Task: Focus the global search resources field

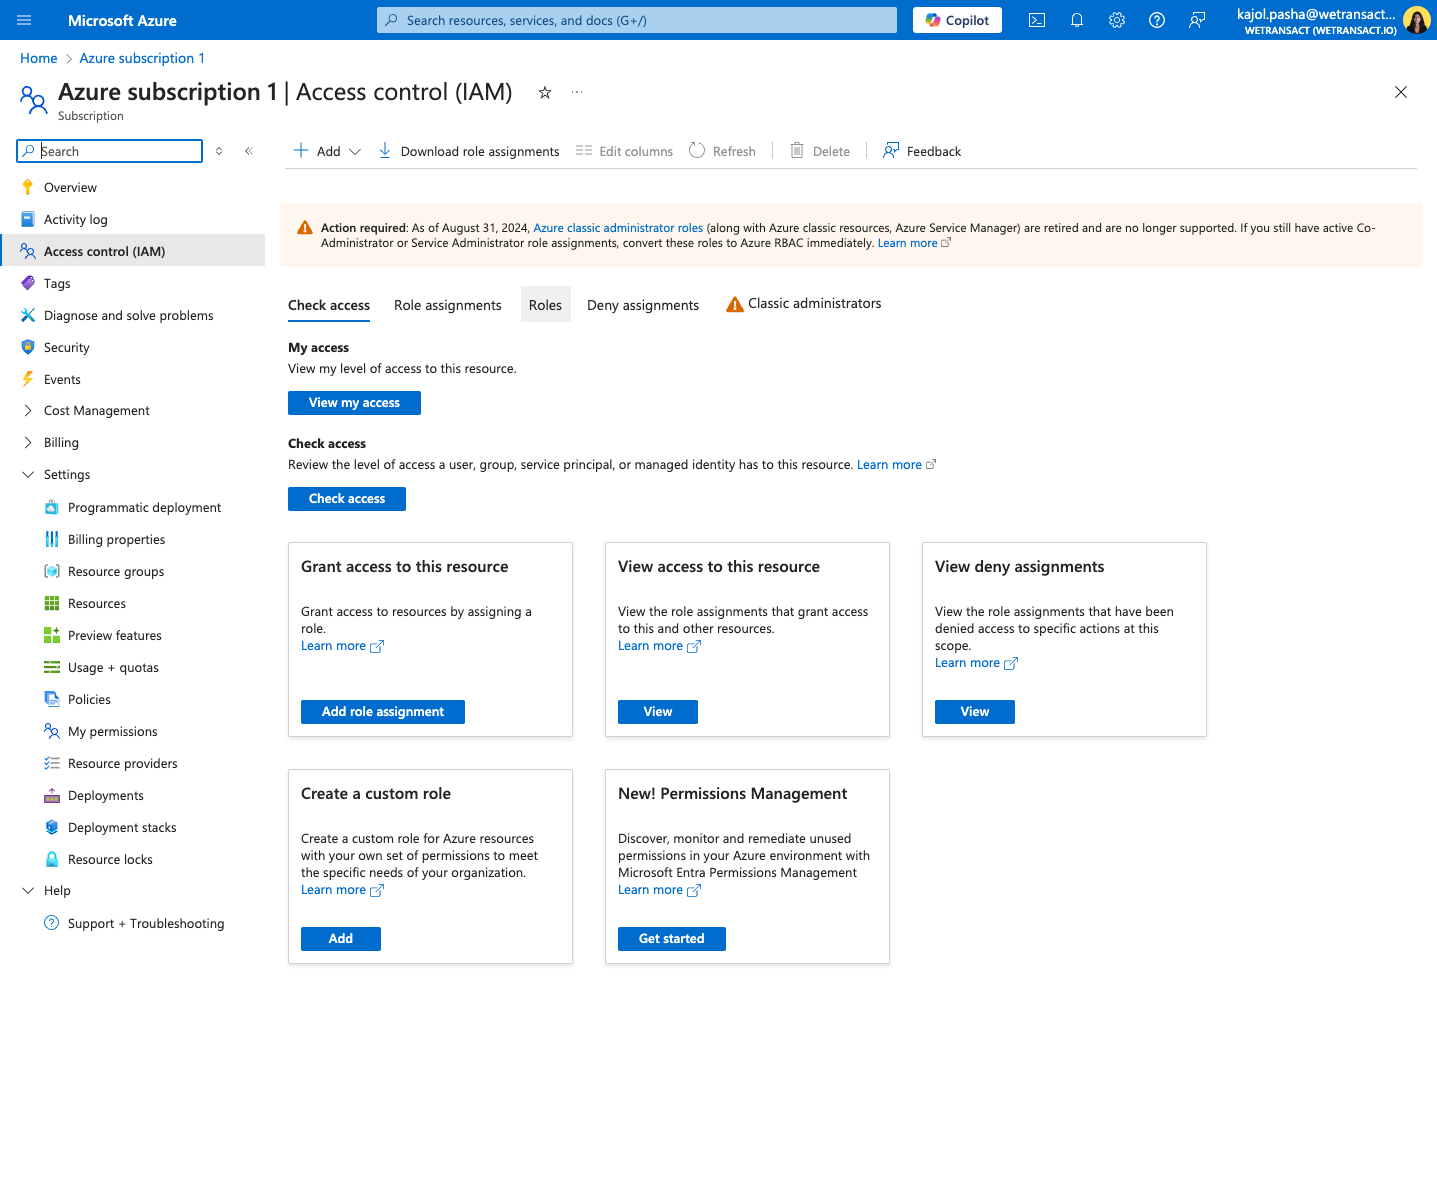Action: tap(637, 20)
